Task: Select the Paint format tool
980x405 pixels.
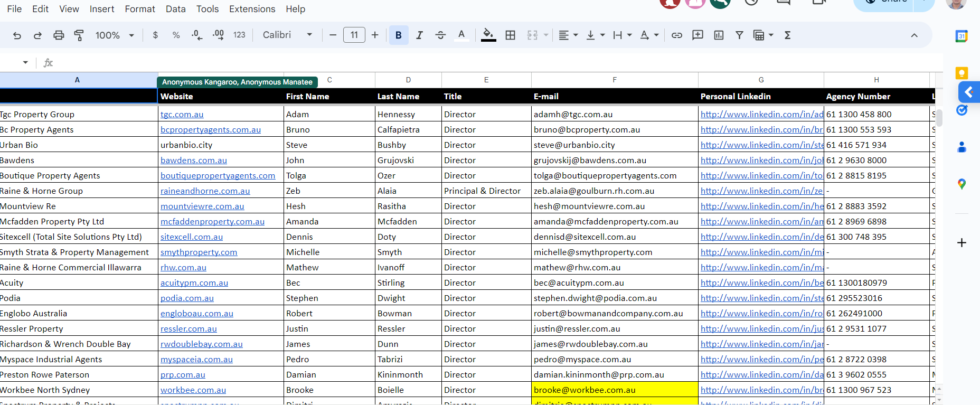Action: tap(79, 35)
